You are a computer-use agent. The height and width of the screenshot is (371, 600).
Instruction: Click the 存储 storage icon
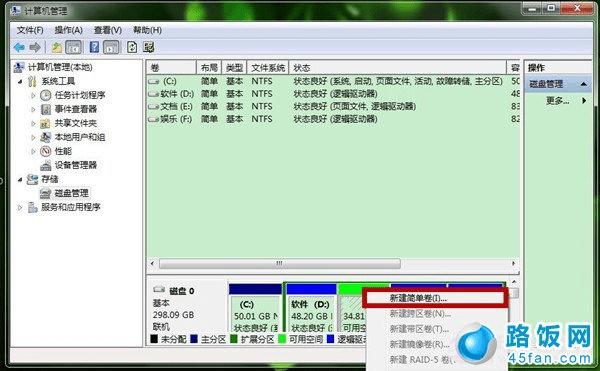tap(33, 179)
